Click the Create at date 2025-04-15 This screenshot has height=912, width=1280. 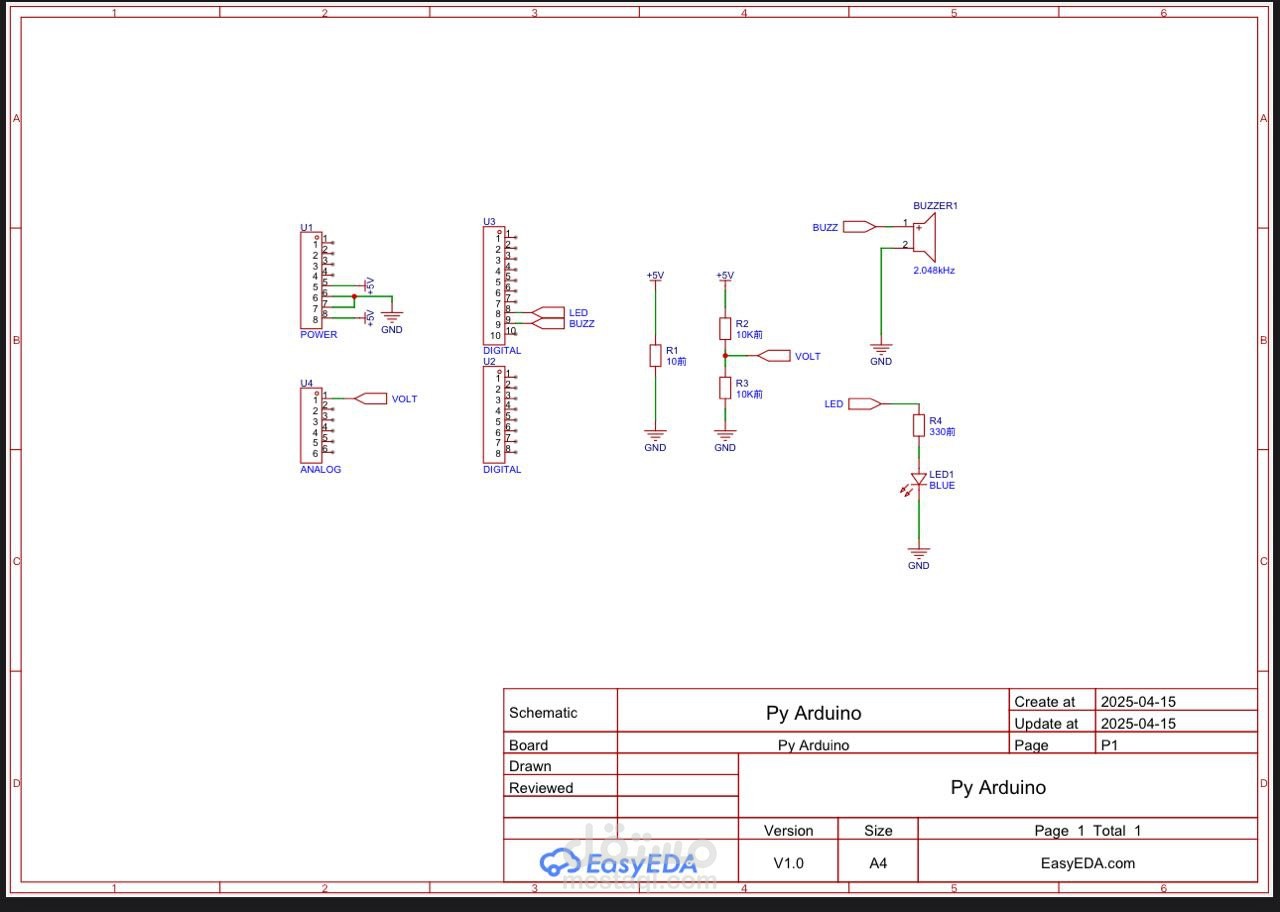(1138, 702)
